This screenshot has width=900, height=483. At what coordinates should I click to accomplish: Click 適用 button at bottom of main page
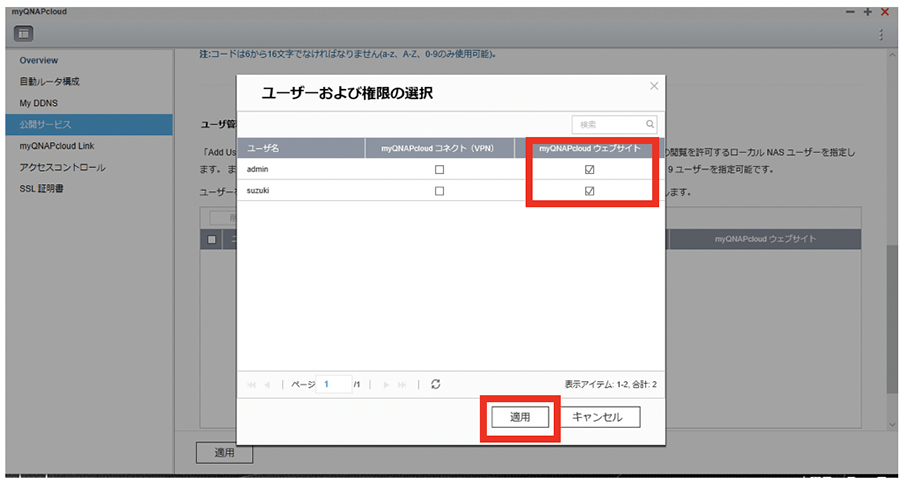pos(224,453)
